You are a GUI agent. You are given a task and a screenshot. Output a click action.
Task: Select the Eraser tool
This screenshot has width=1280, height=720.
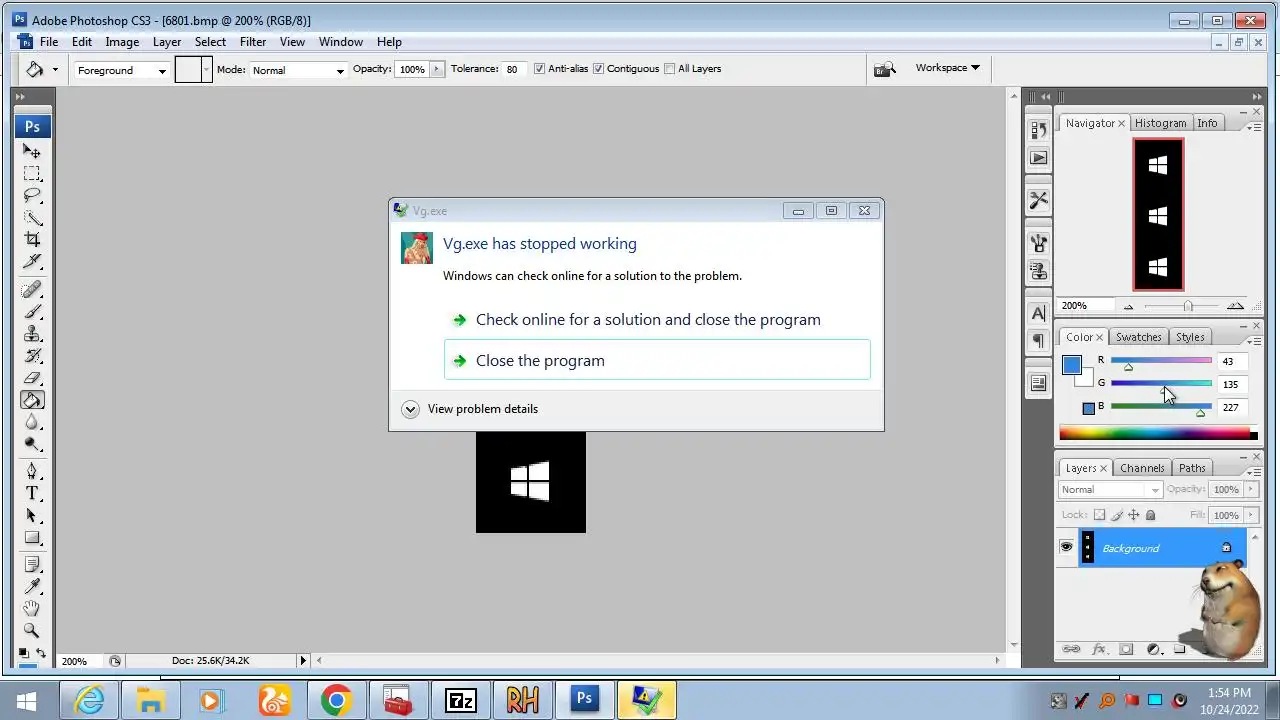point(32,378)
